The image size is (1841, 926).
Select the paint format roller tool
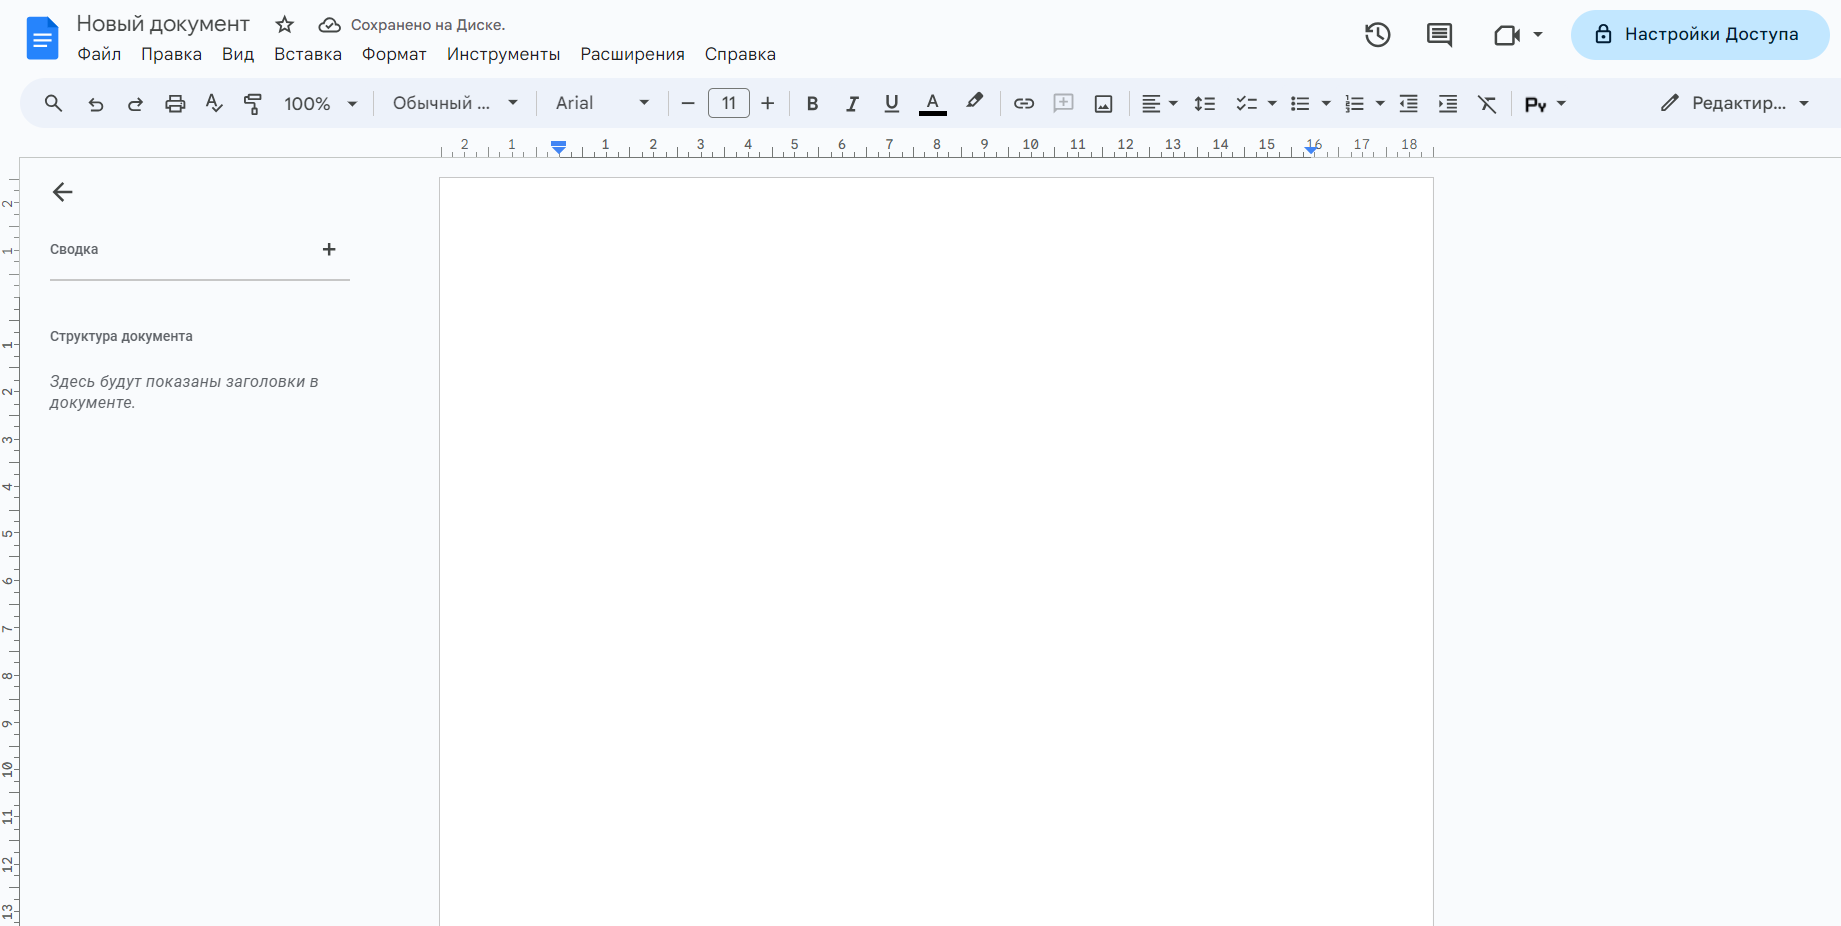click(x=253, y=104)
